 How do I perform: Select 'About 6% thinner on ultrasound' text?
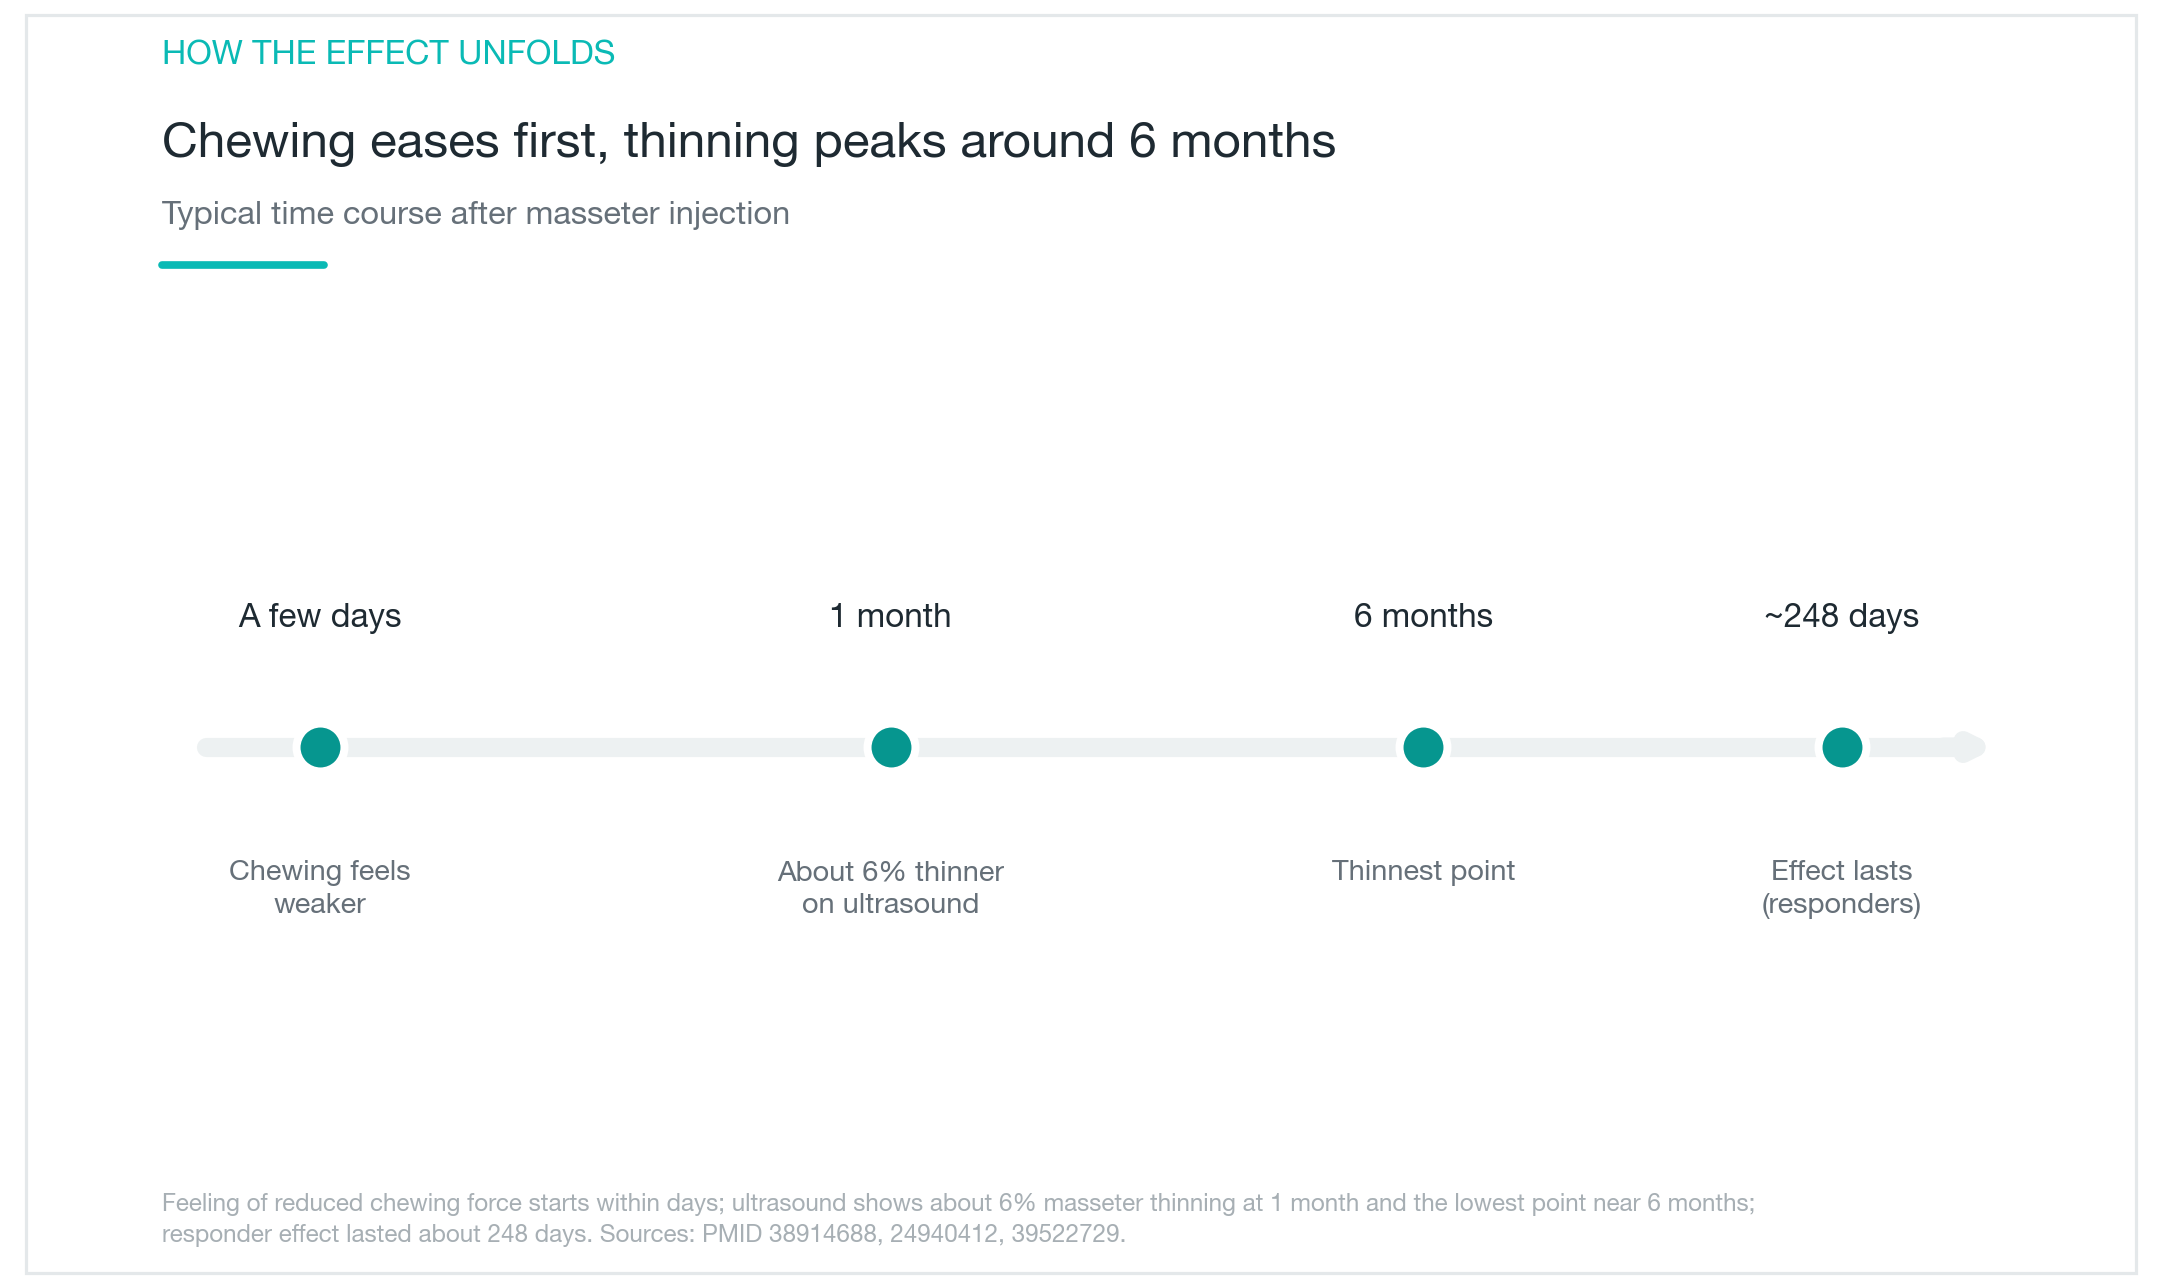[891, 887]
